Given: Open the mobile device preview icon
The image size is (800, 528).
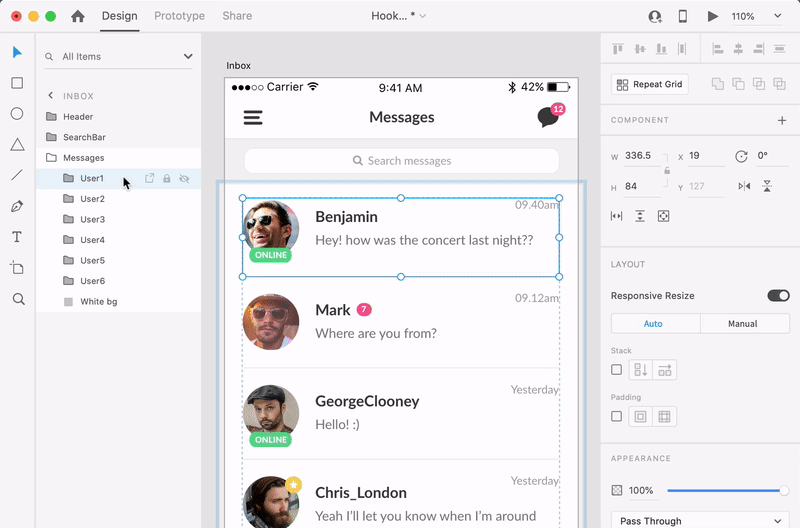Looking at the screenshot, I should pos(683,17).
